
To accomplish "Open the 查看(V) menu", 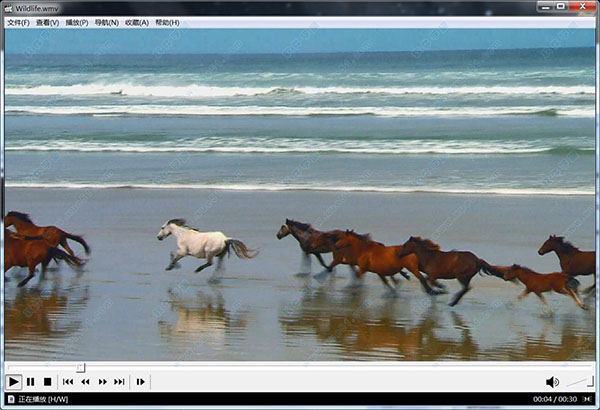I will pyautogui.click(x=47, y=22).
